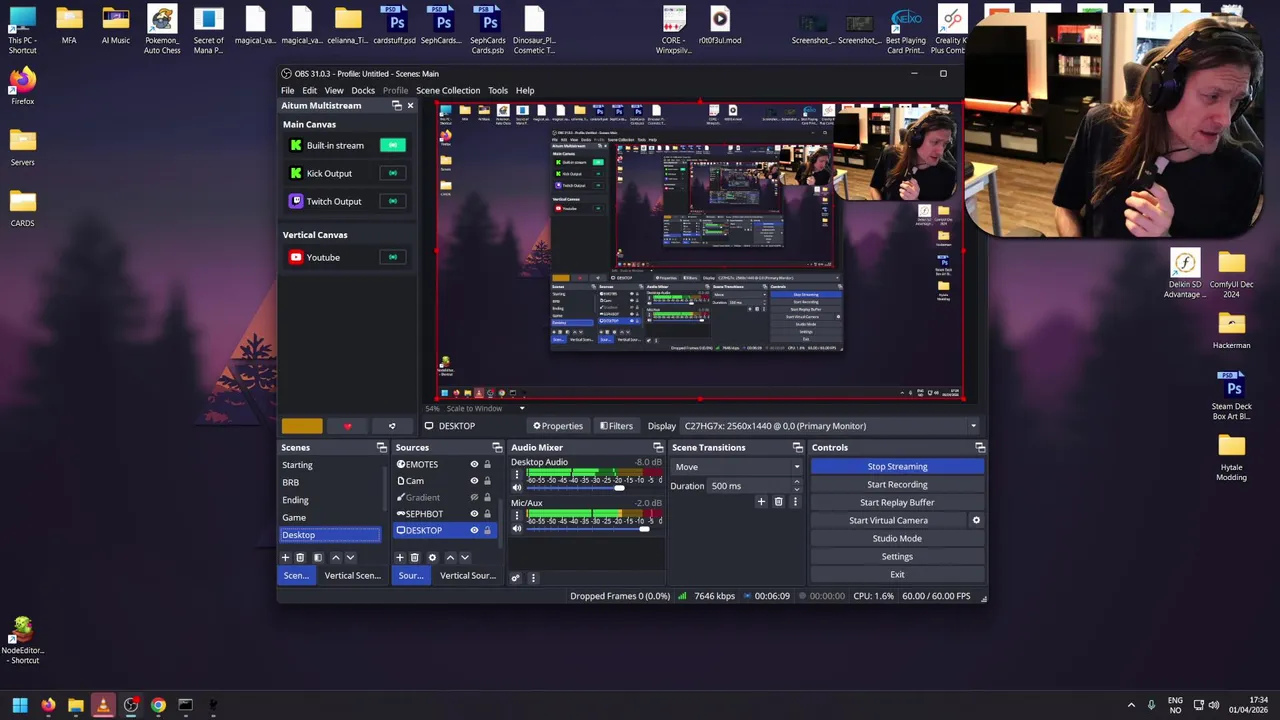Add a scene transition with plus icon
The image size is (1280, 720).
coord(761,501)
